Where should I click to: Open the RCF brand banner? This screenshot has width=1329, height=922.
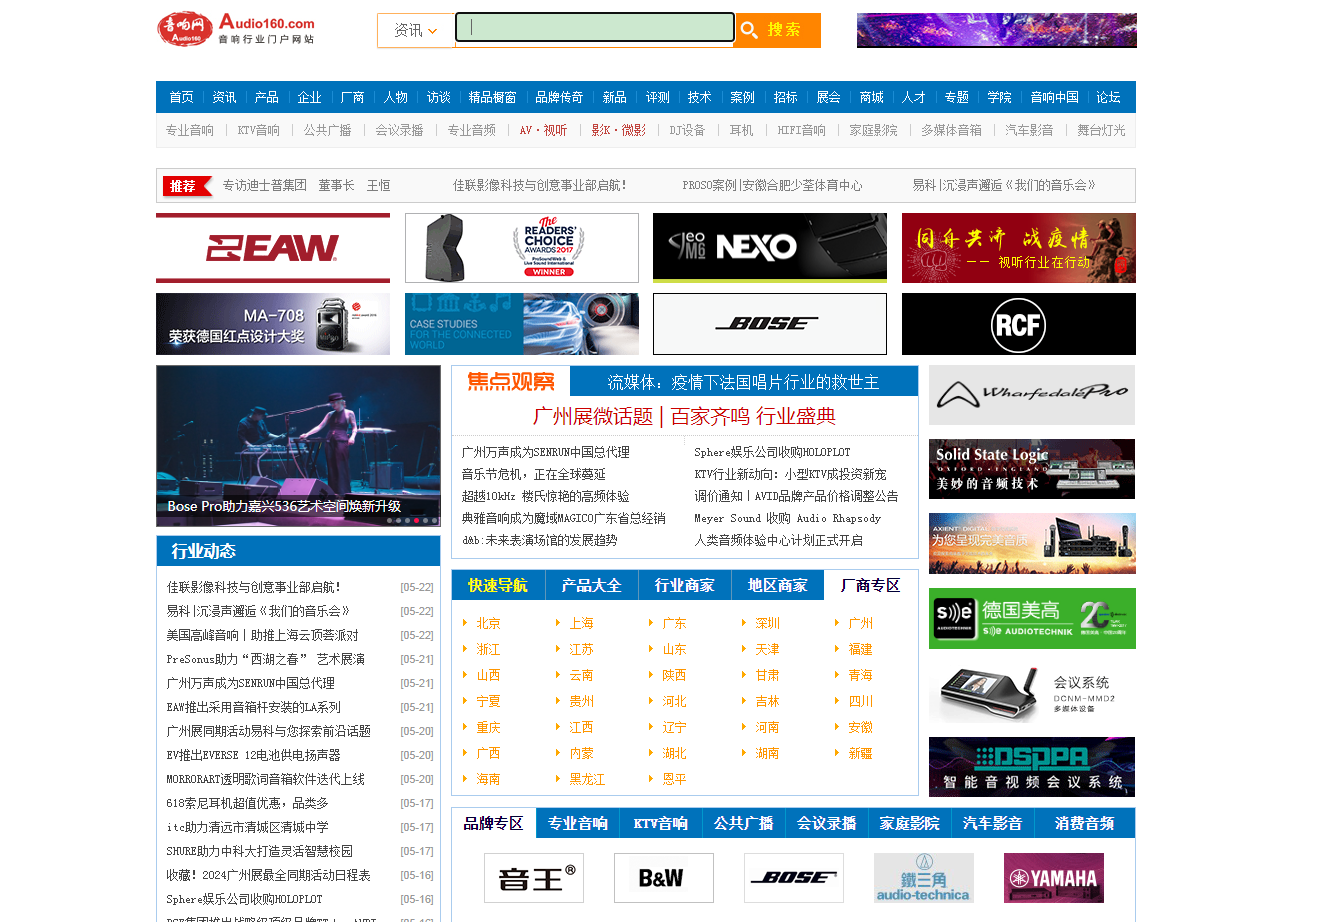(1019, 324)
